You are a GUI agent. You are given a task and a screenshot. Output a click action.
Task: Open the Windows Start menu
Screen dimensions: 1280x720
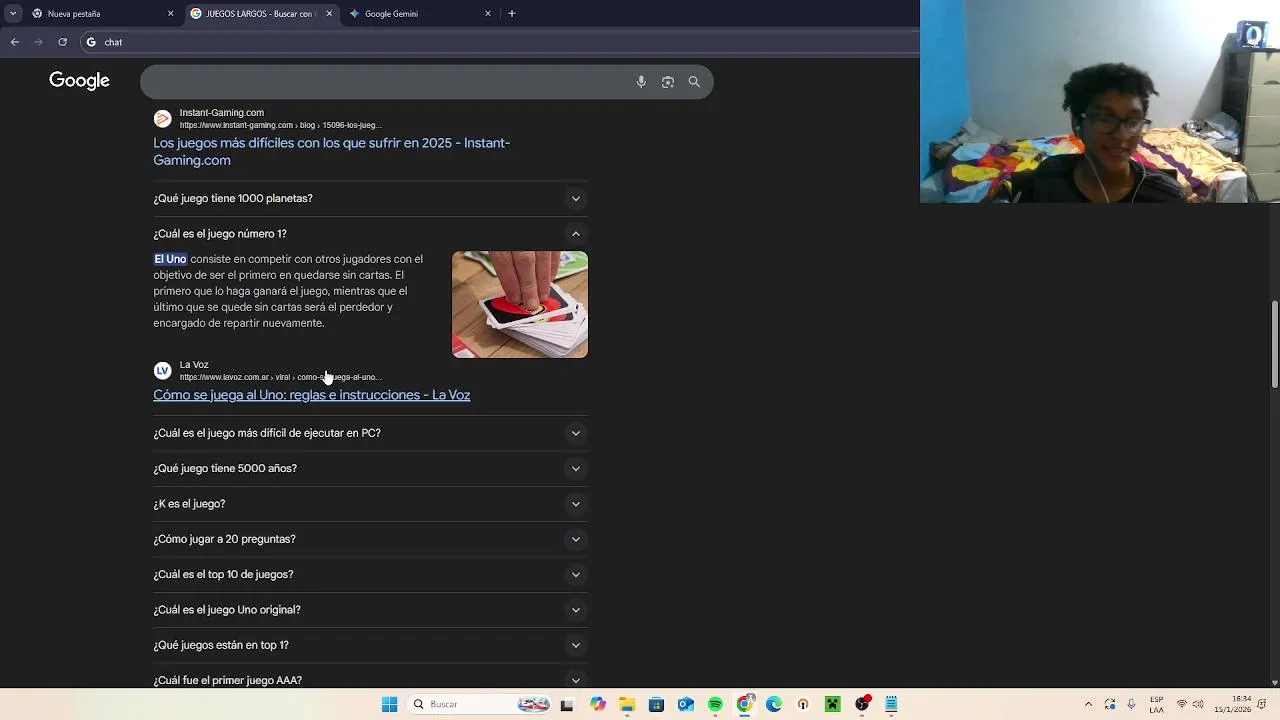pyautogui.click(x=389, y=704)
